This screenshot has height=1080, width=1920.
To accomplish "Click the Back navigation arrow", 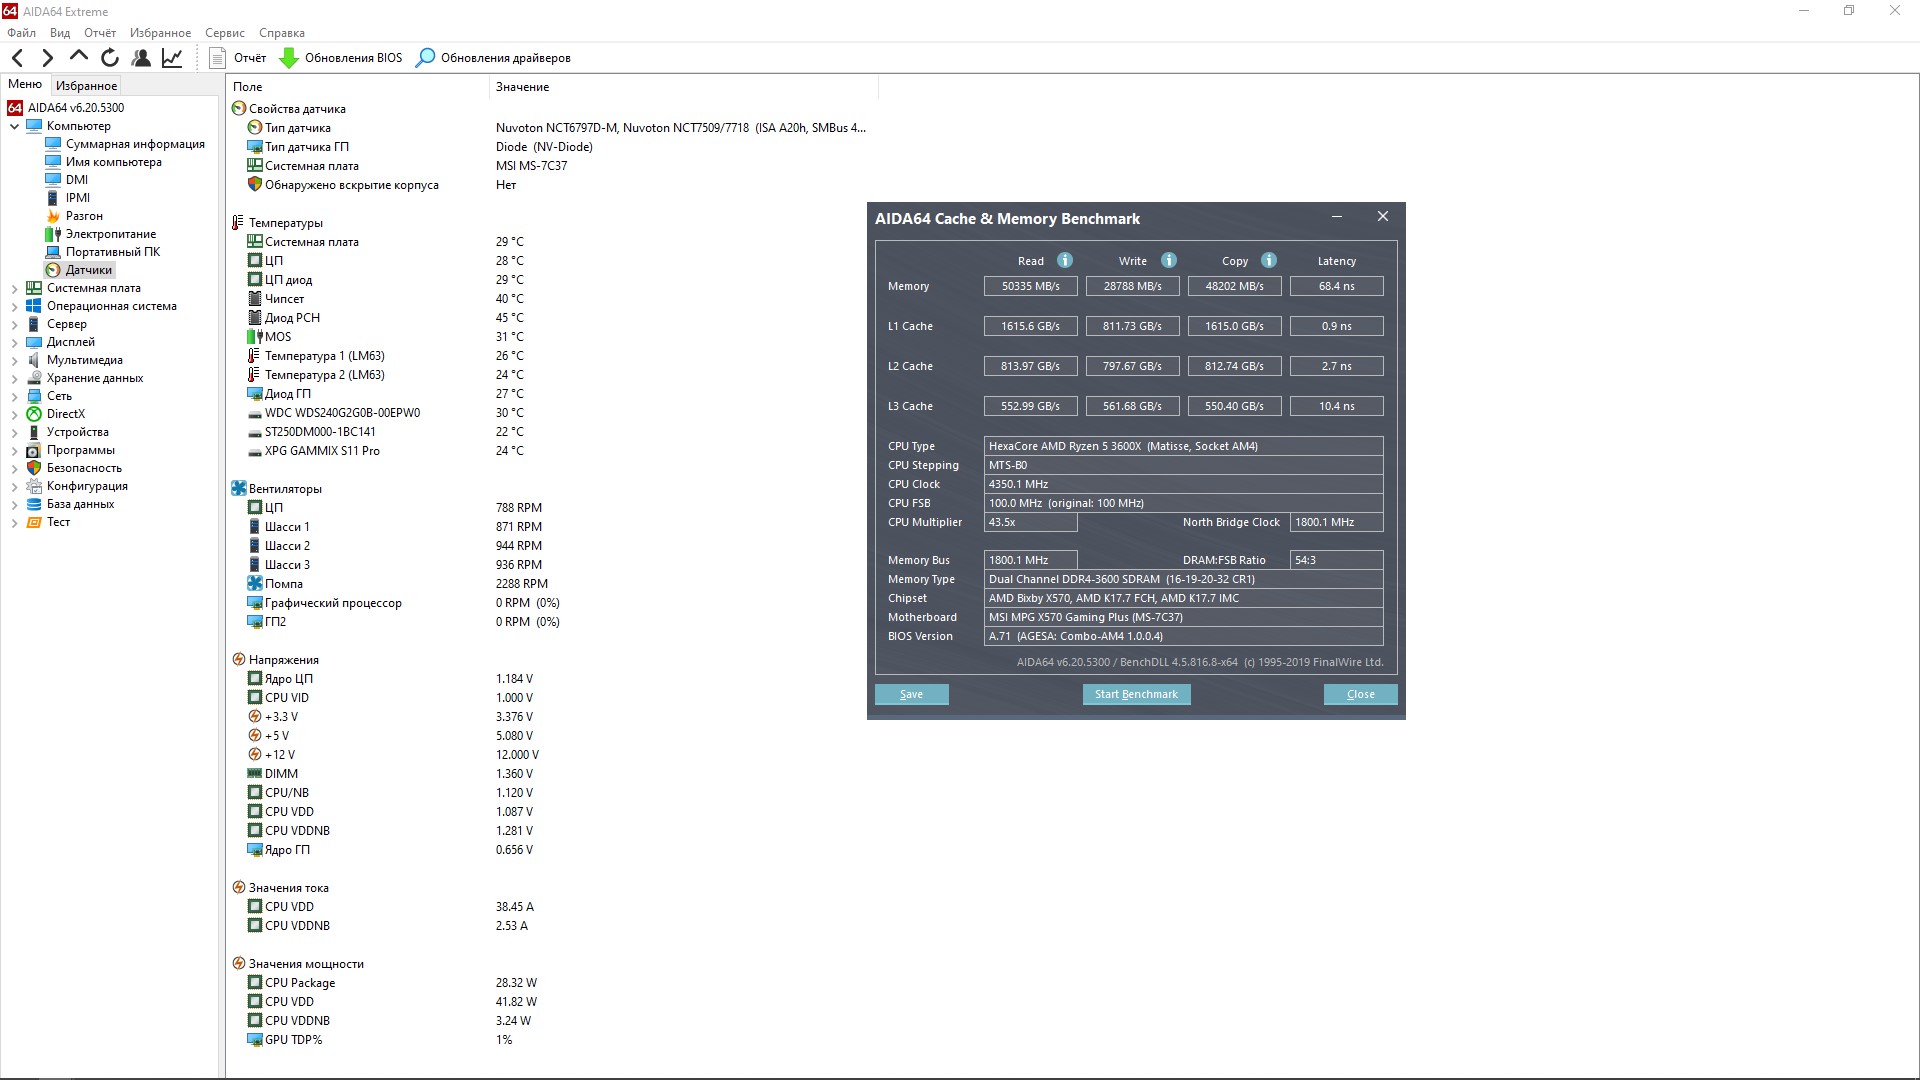I will [17, 58].
